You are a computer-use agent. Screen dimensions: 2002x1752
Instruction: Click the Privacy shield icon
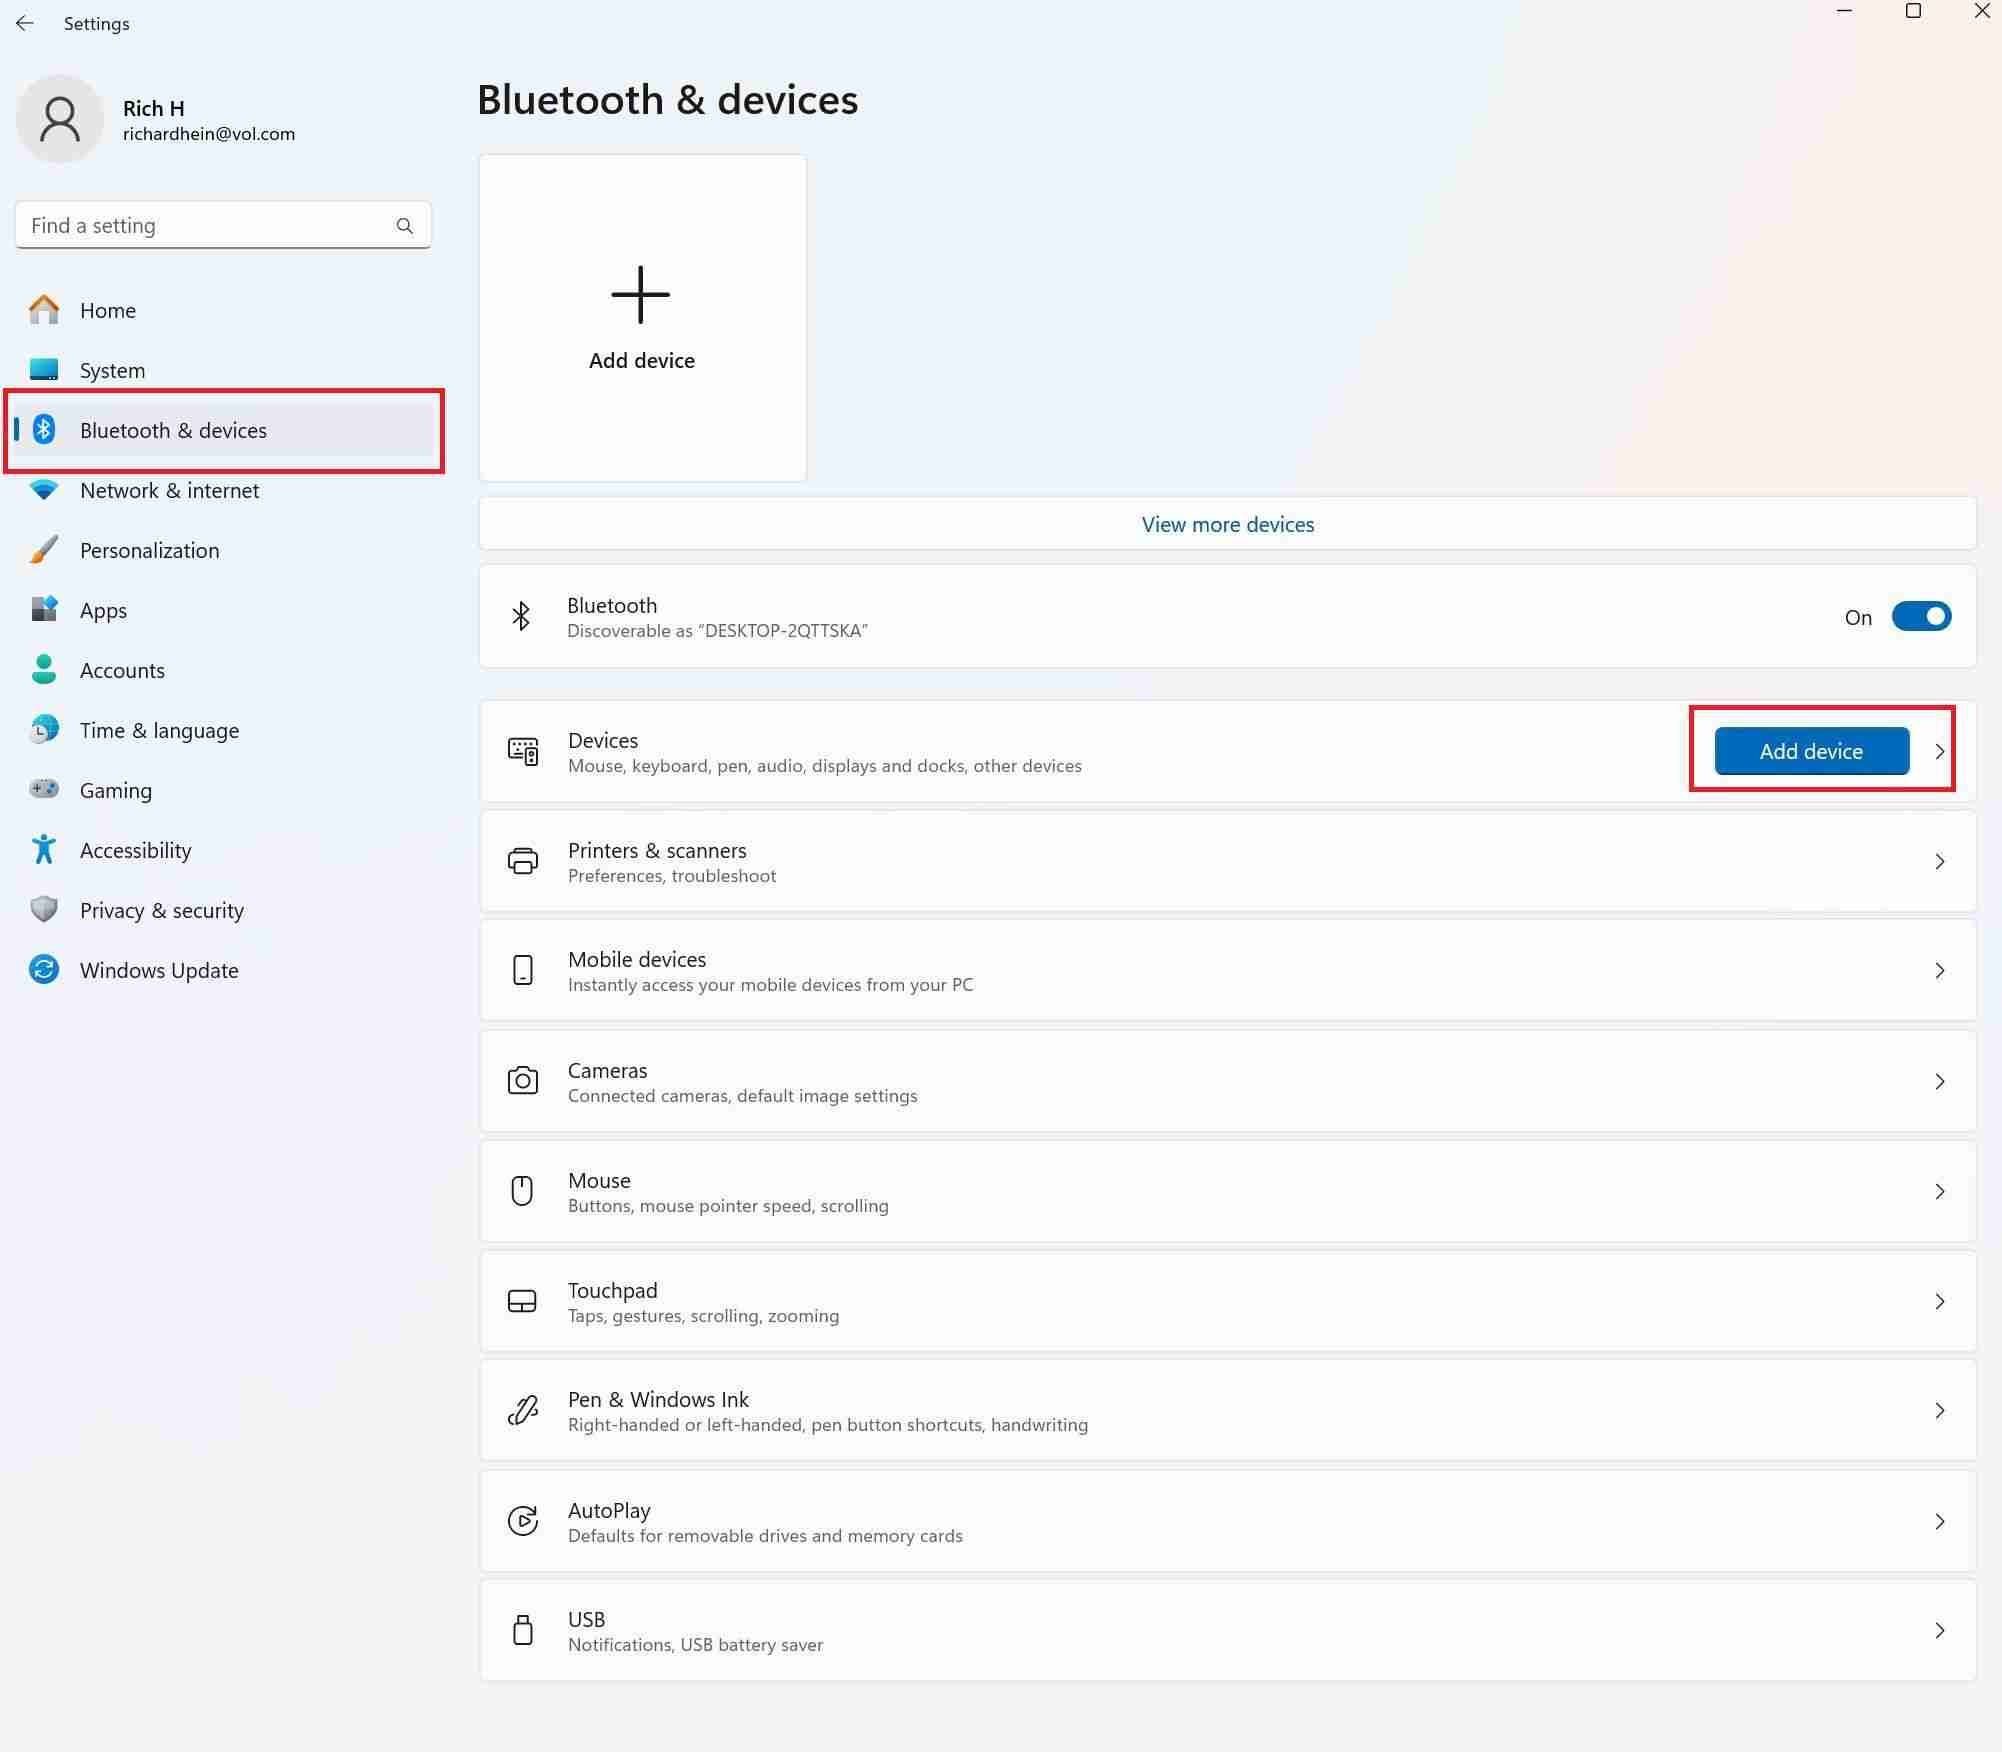click(44, 909)
